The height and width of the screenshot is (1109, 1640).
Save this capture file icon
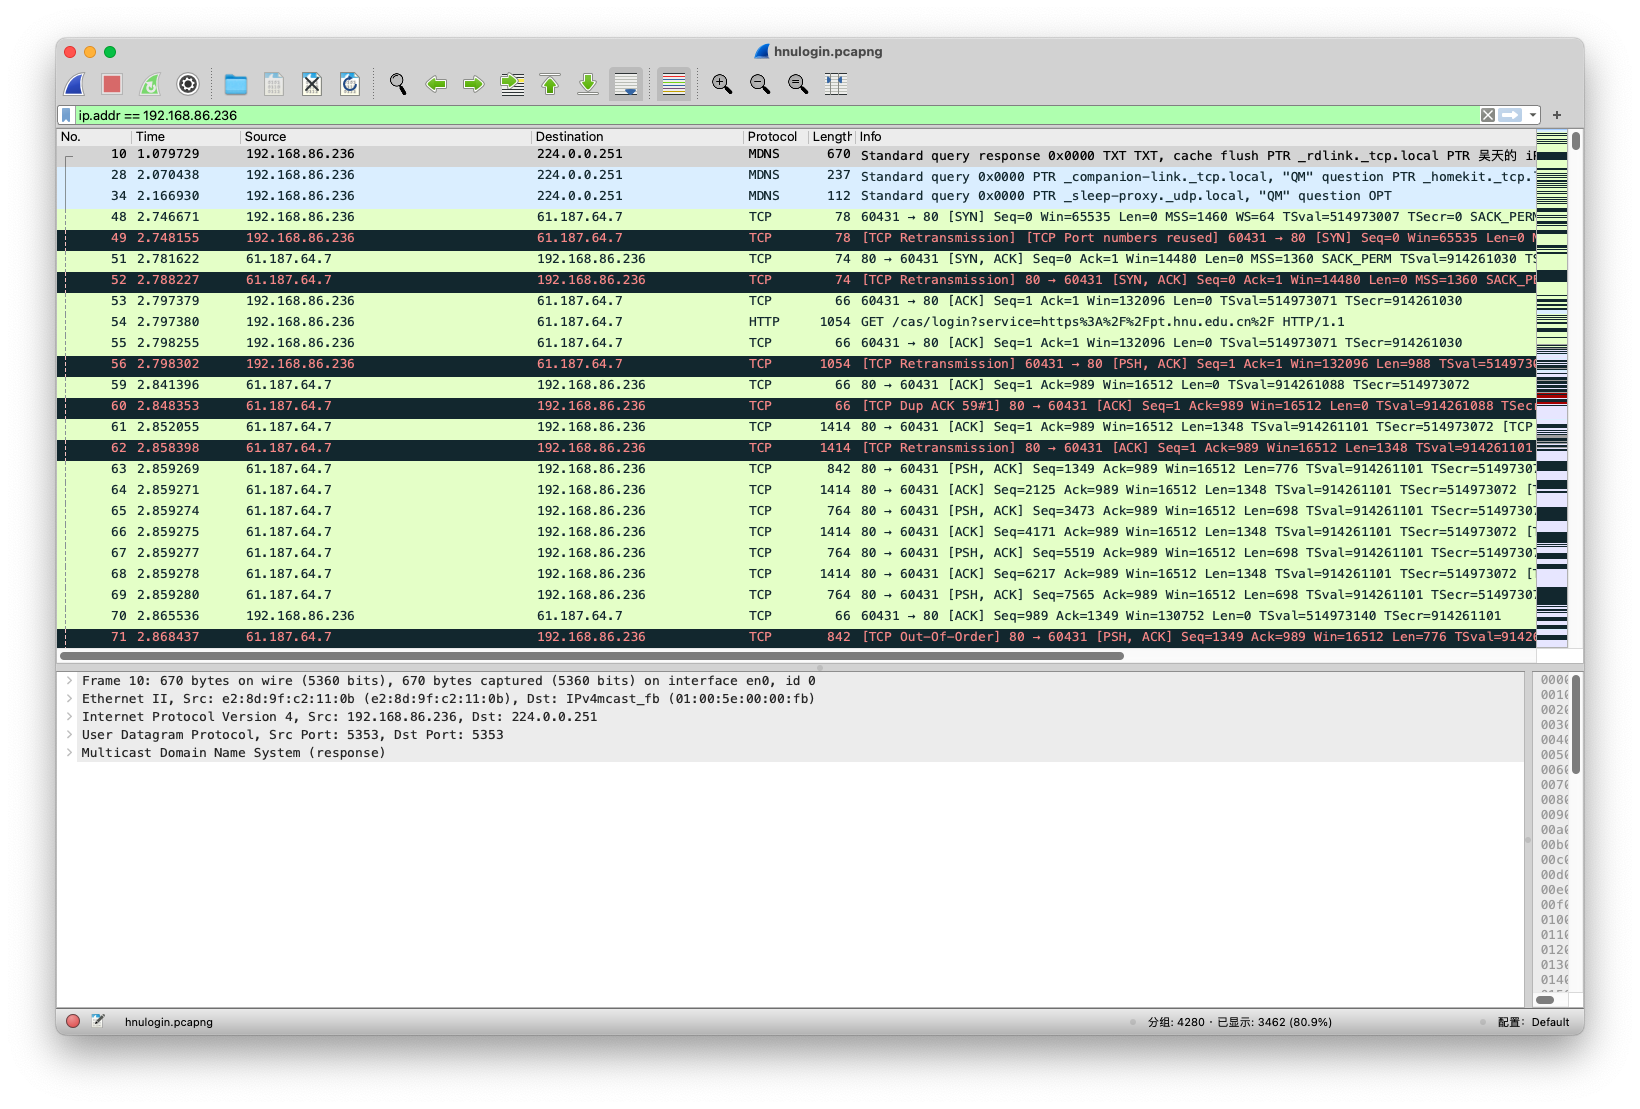(274, 84)
